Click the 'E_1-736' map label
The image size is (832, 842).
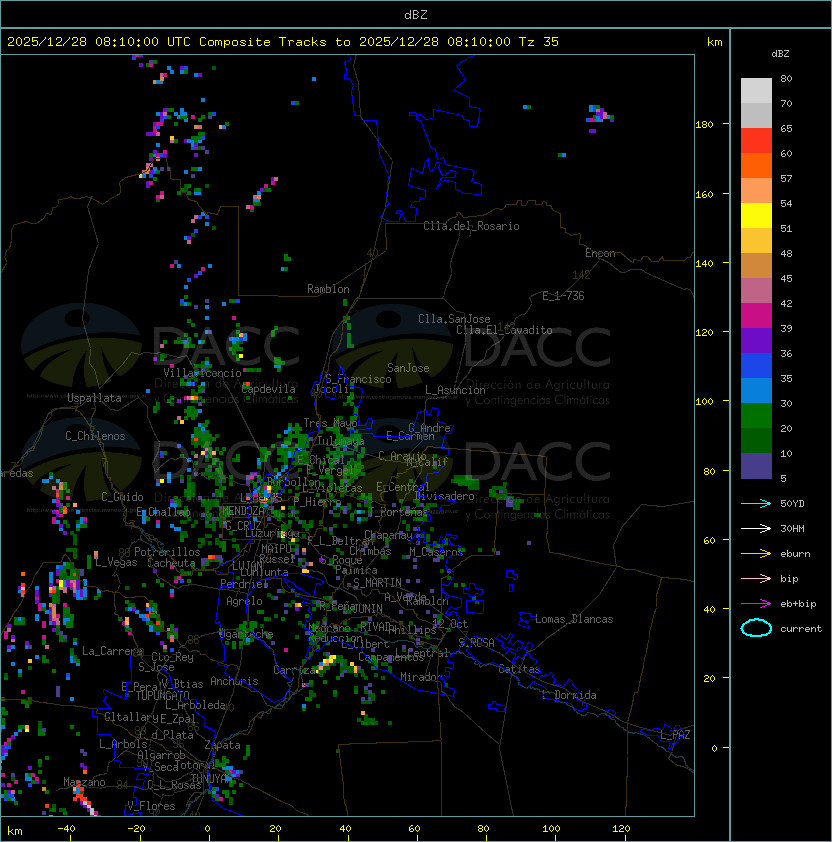coord(563,296)
